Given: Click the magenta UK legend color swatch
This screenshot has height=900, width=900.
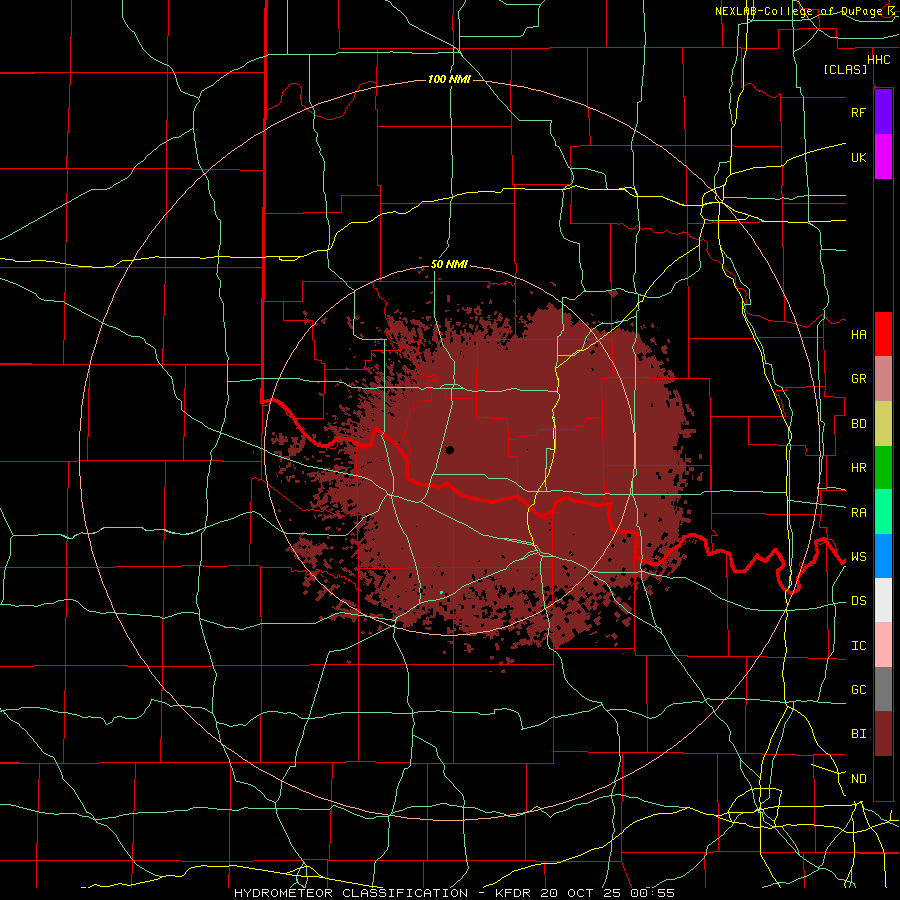Looking at the screenshot, I should pos(883,157).
